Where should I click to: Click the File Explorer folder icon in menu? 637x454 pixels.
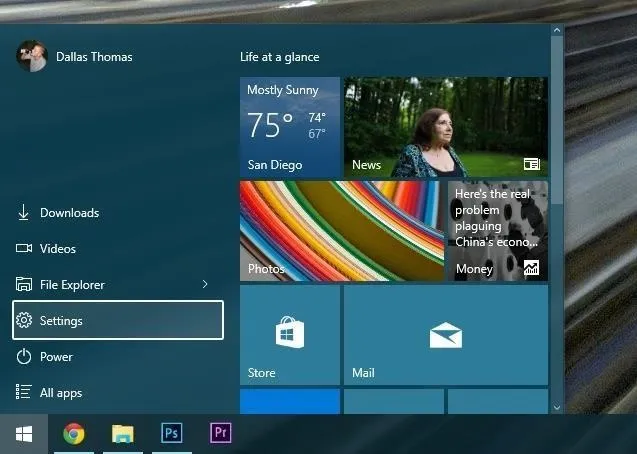tap(24, 284)
